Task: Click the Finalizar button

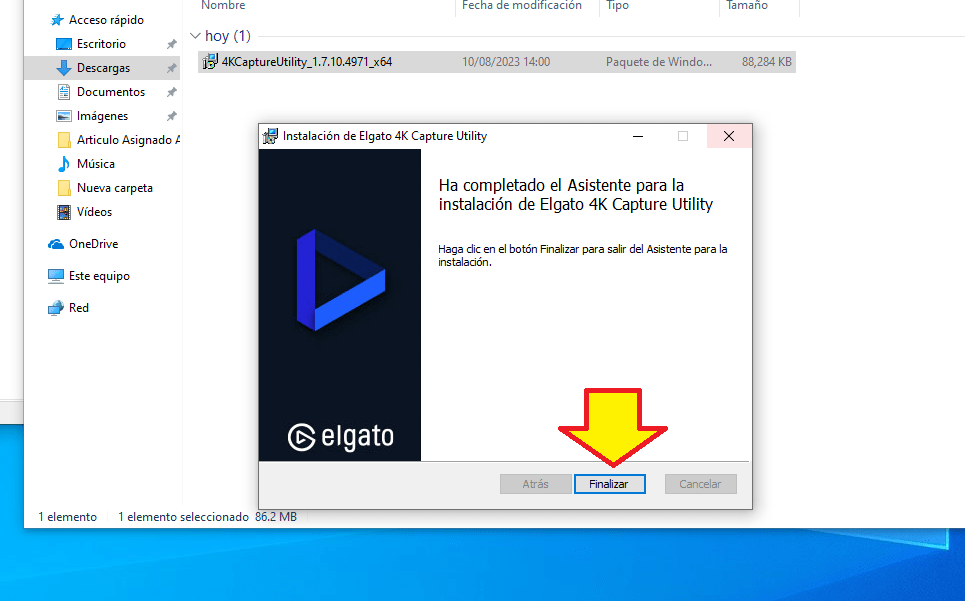Action: [x=609, y=484]
